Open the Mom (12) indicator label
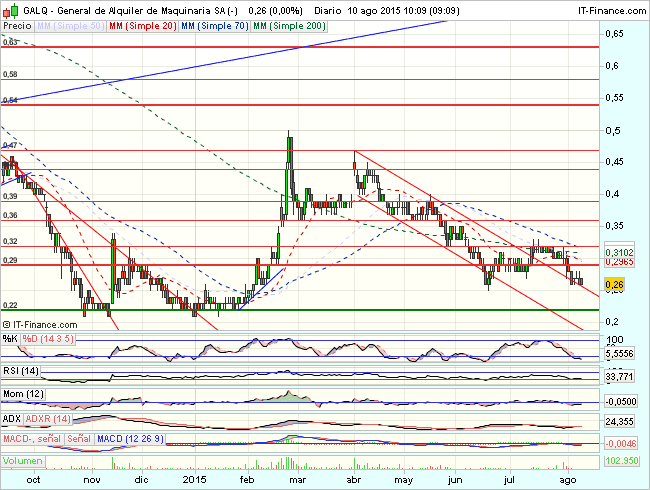The image size is (650, 490). point(23,394)
